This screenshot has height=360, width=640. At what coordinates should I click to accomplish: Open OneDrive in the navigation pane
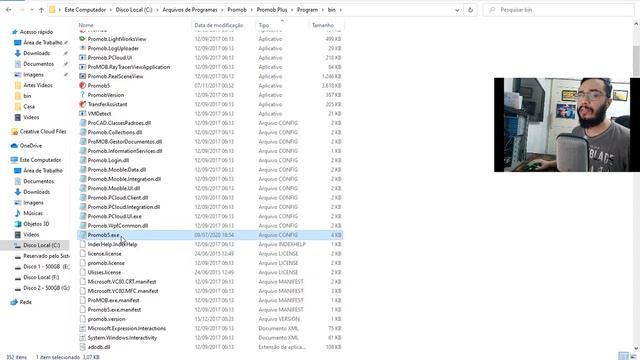pos(31,146)
